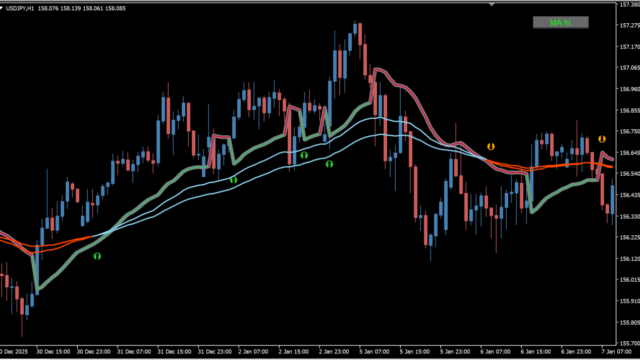
Task: Select the green buy arrow near 2 Jan 15:00
Action: [304, 155]
